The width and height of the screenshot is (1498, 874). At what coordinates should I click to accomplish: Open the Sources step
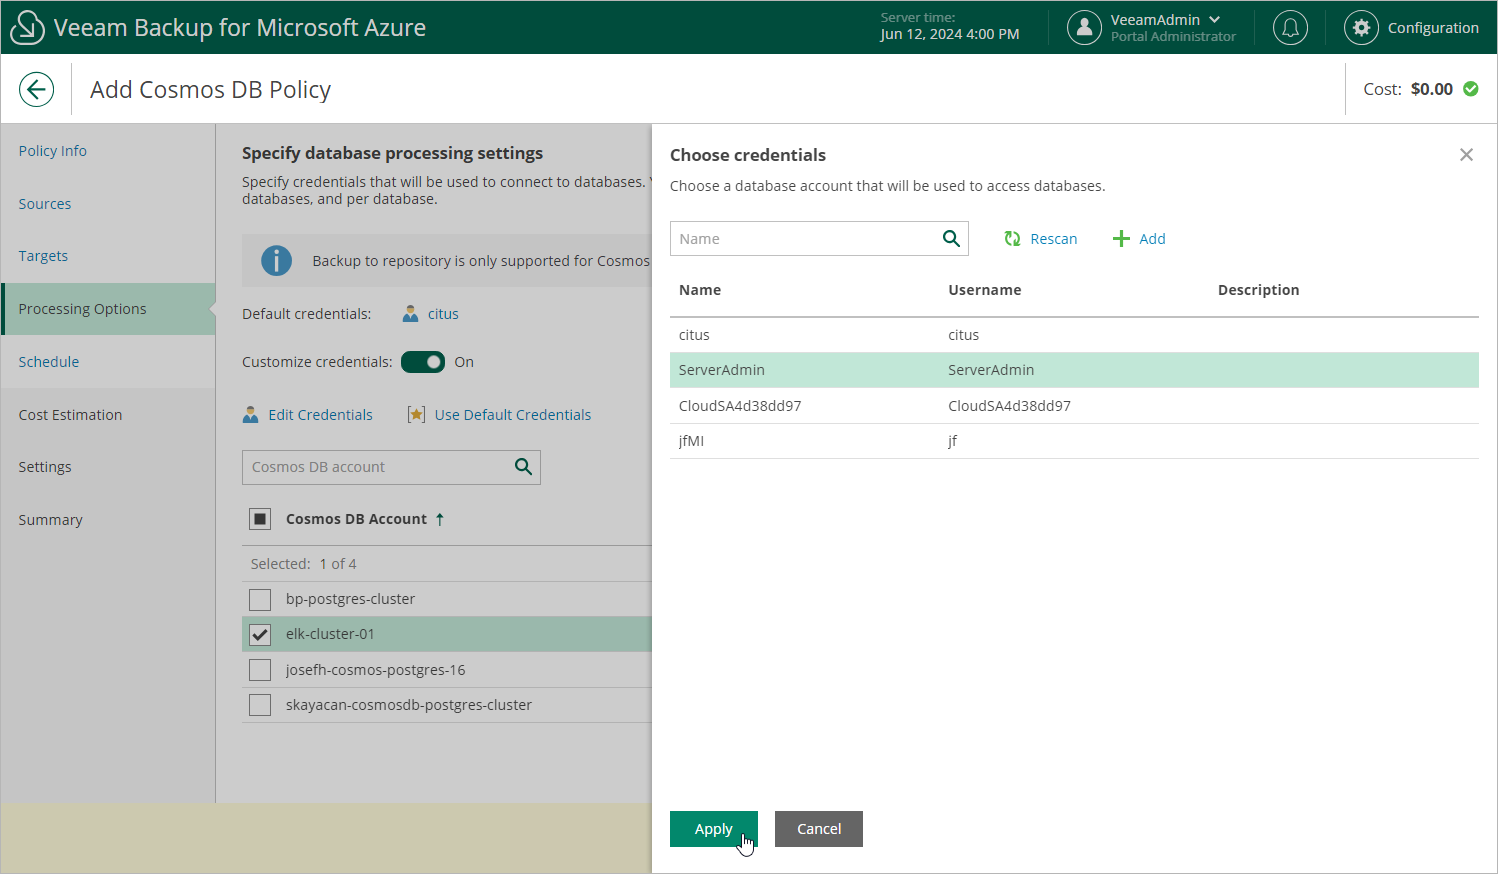[45, 204]
